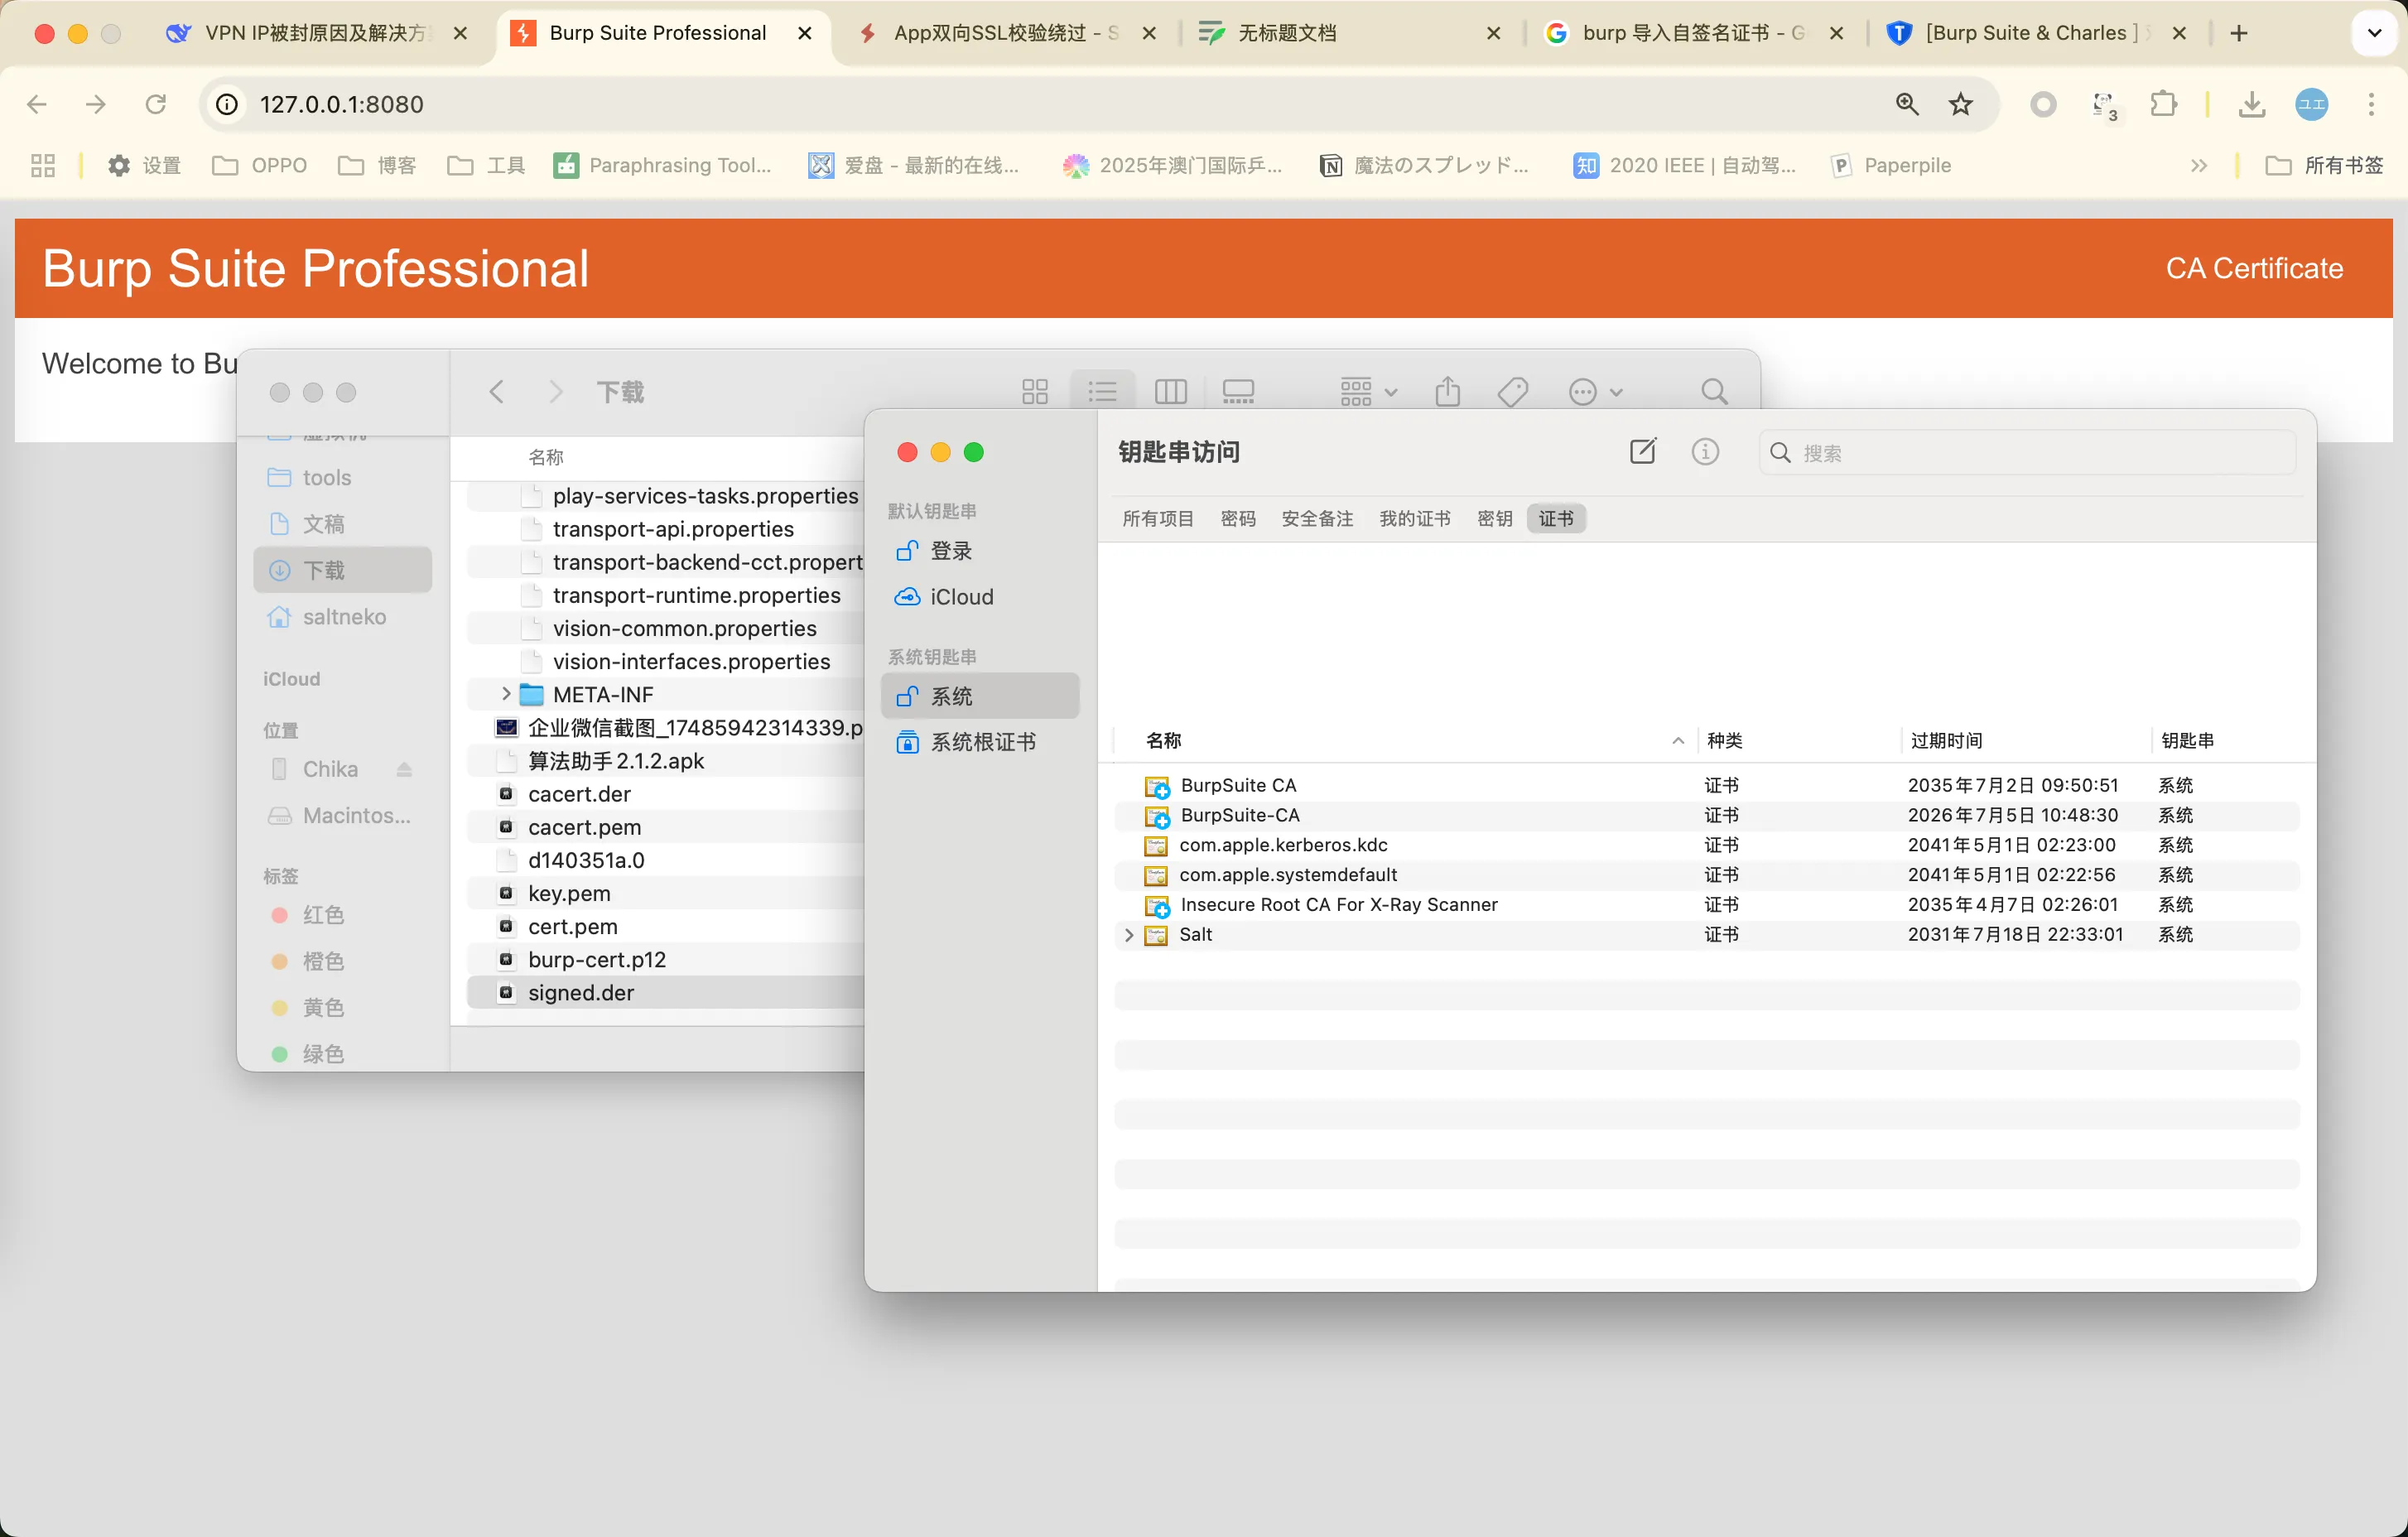Open a new browser tab

coord(2239,33)
